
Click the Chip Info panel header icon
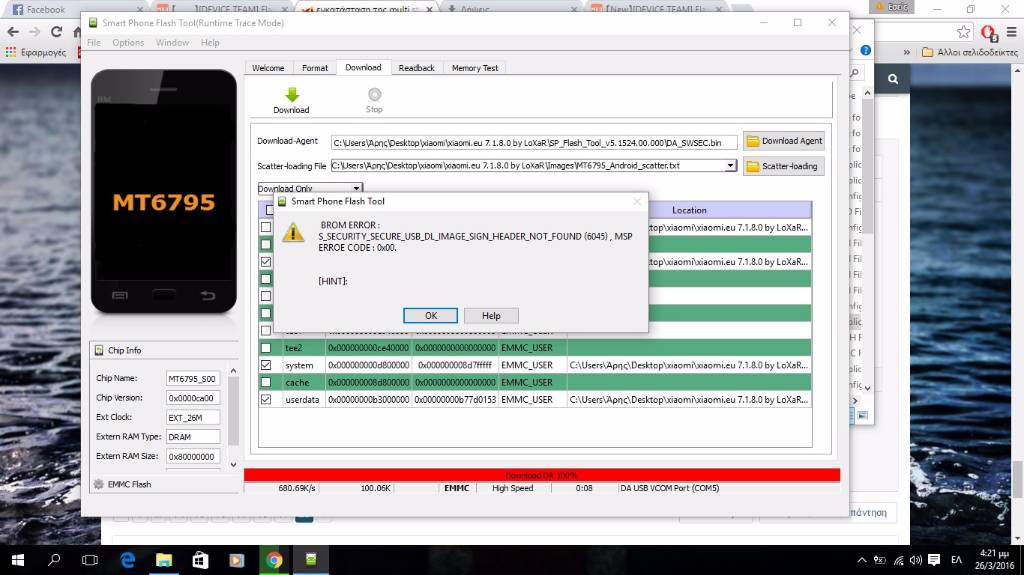99,350
